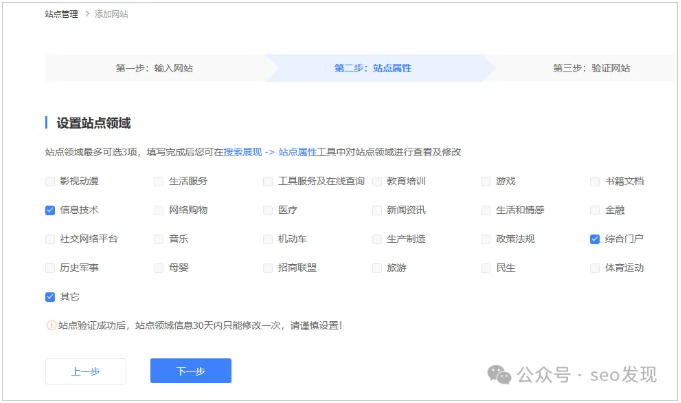
Task: Check the 生产制造 checkbox
Action: point(377,239)
